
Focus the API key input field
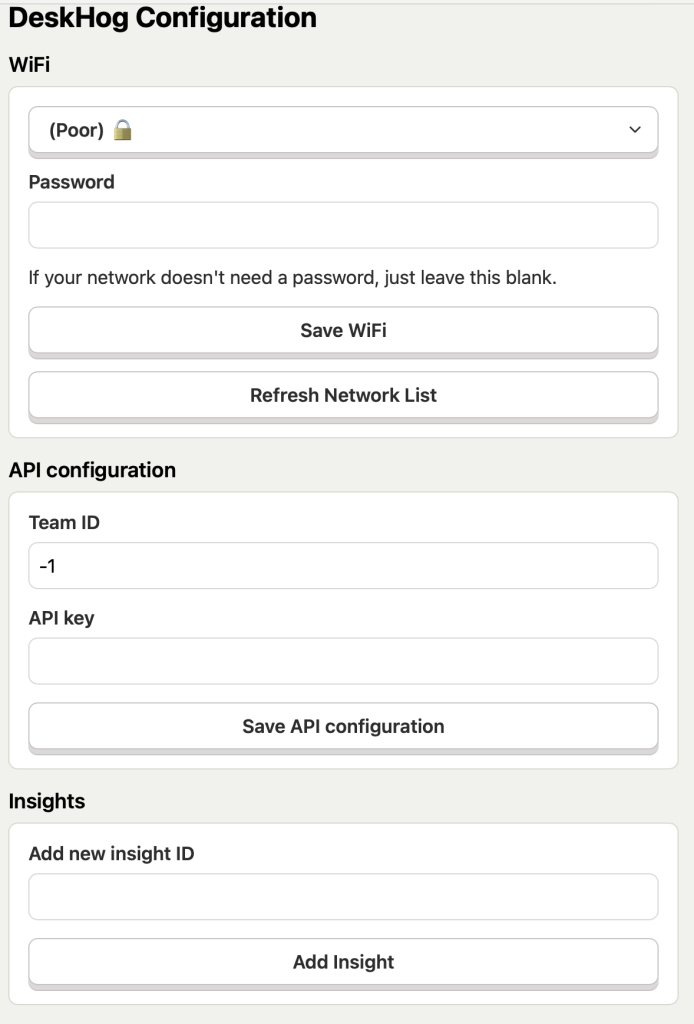[343, 661]
